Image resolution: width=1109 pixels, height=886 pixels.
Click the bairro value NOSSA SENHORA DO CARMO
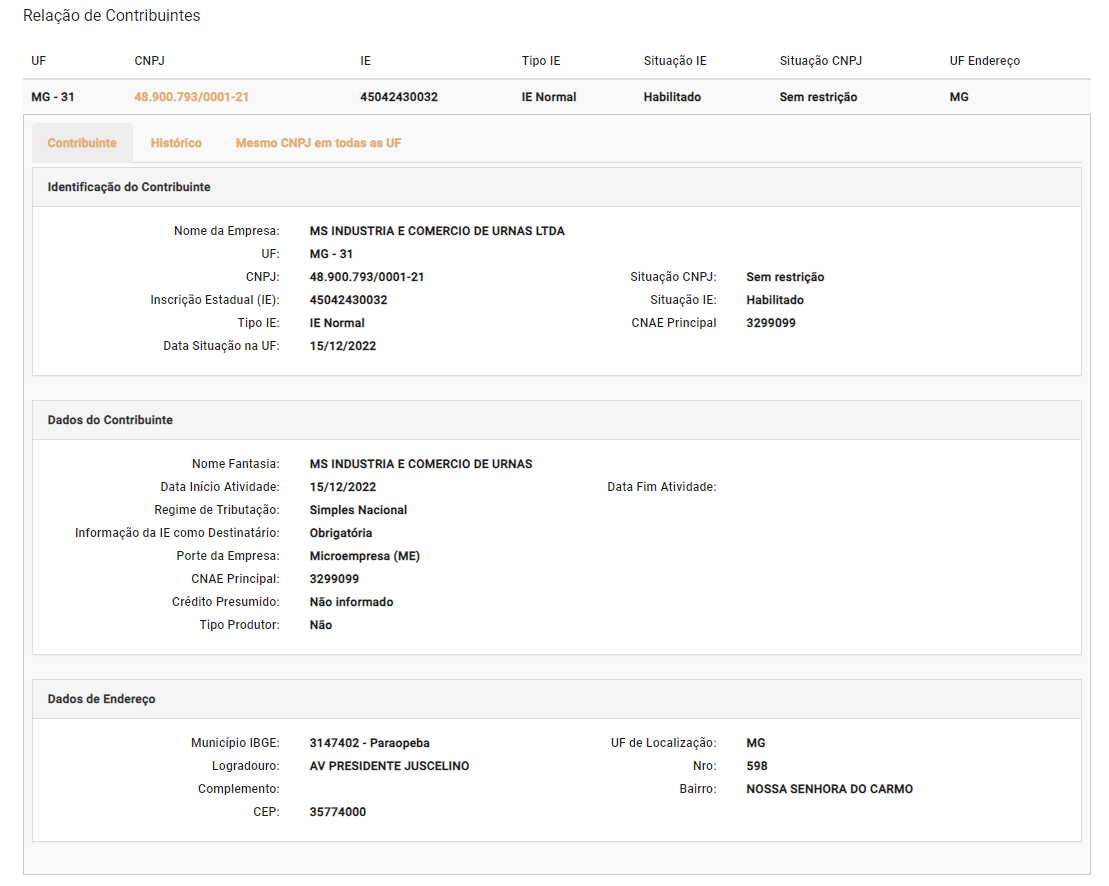(829, 789)
